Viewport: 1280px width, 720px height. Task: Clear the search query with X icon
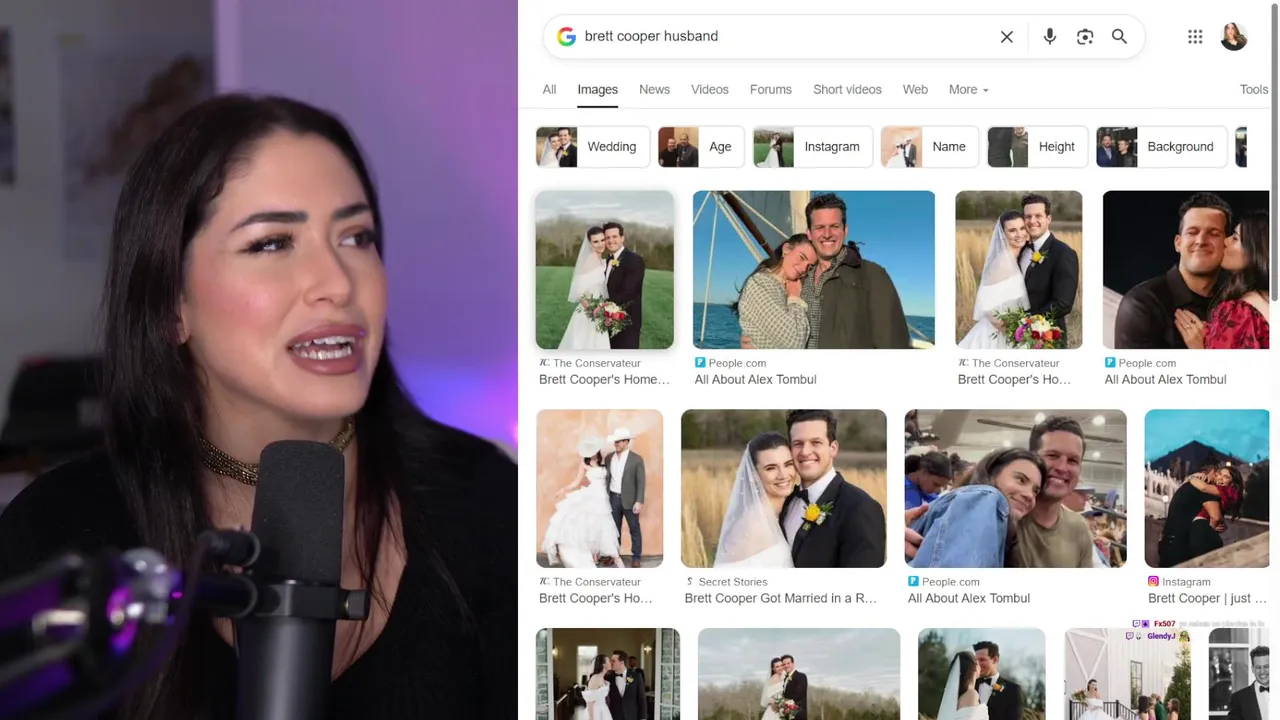(1007, 37)
